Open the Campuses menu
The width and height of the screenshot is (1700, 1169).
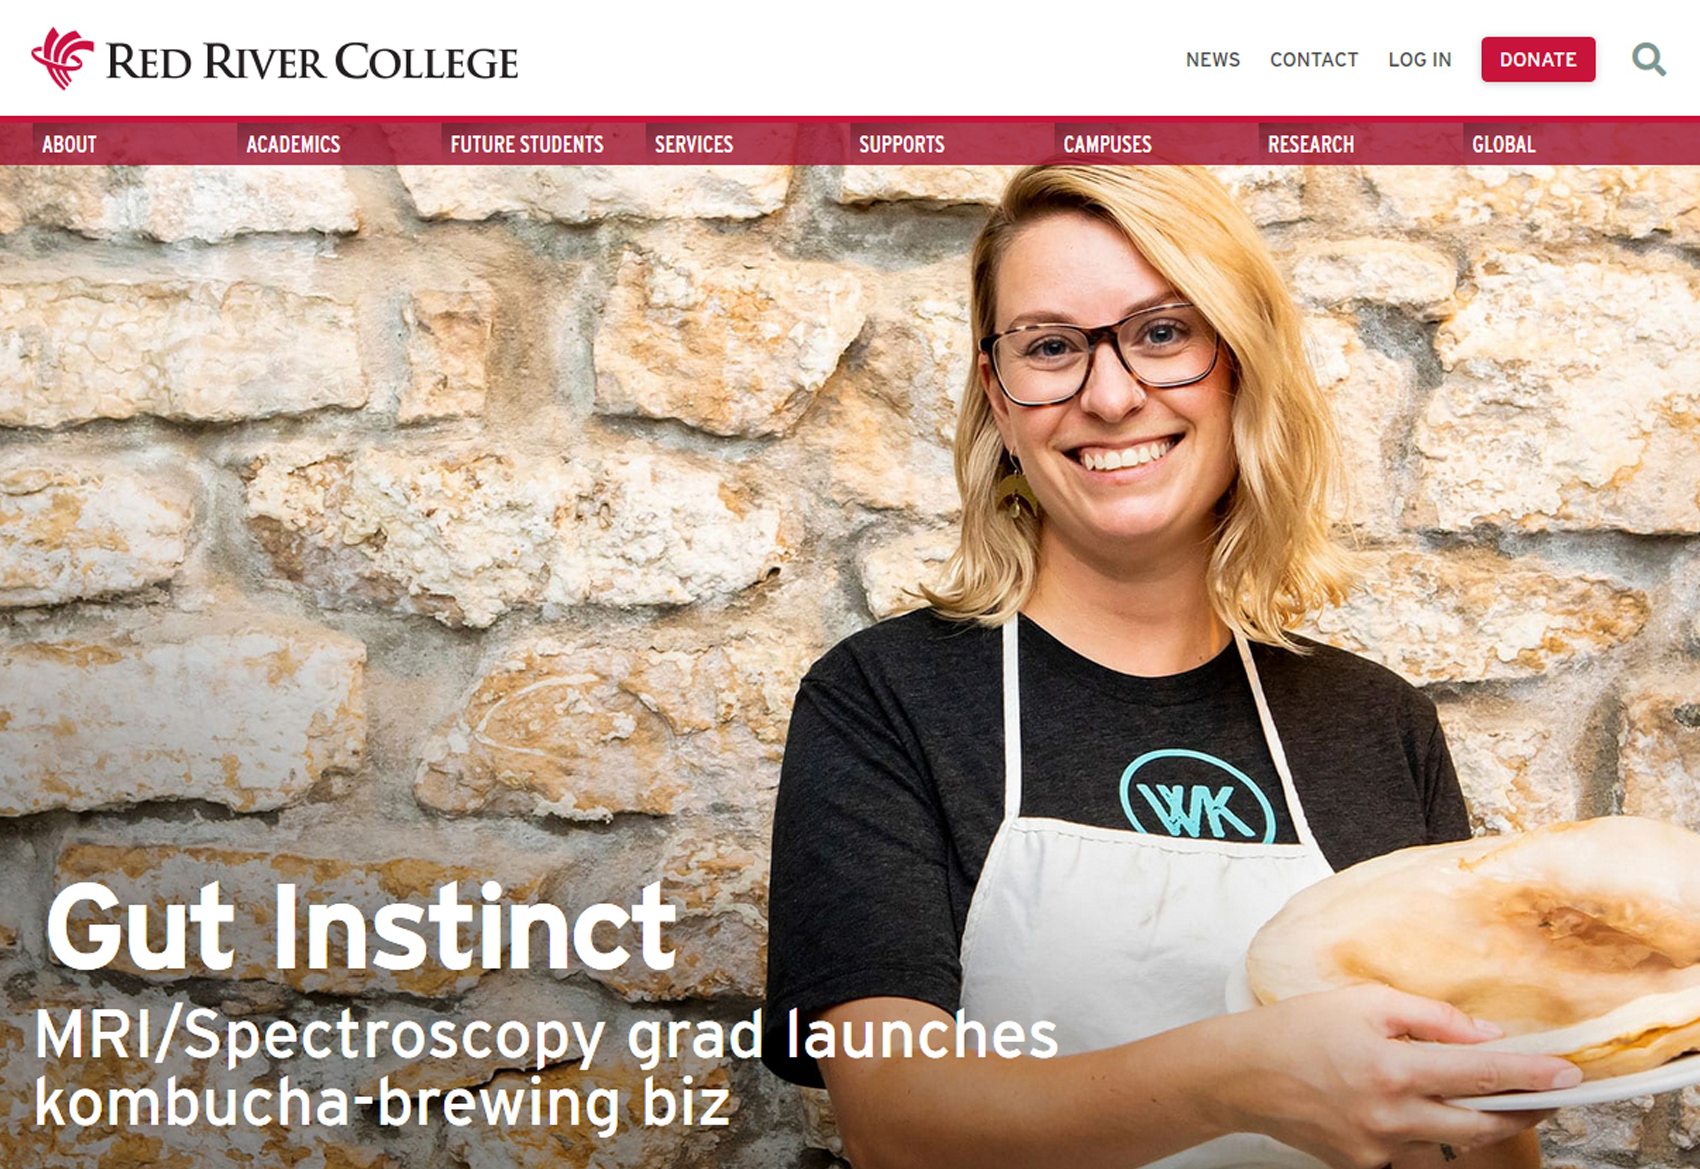coord(1107,144)
